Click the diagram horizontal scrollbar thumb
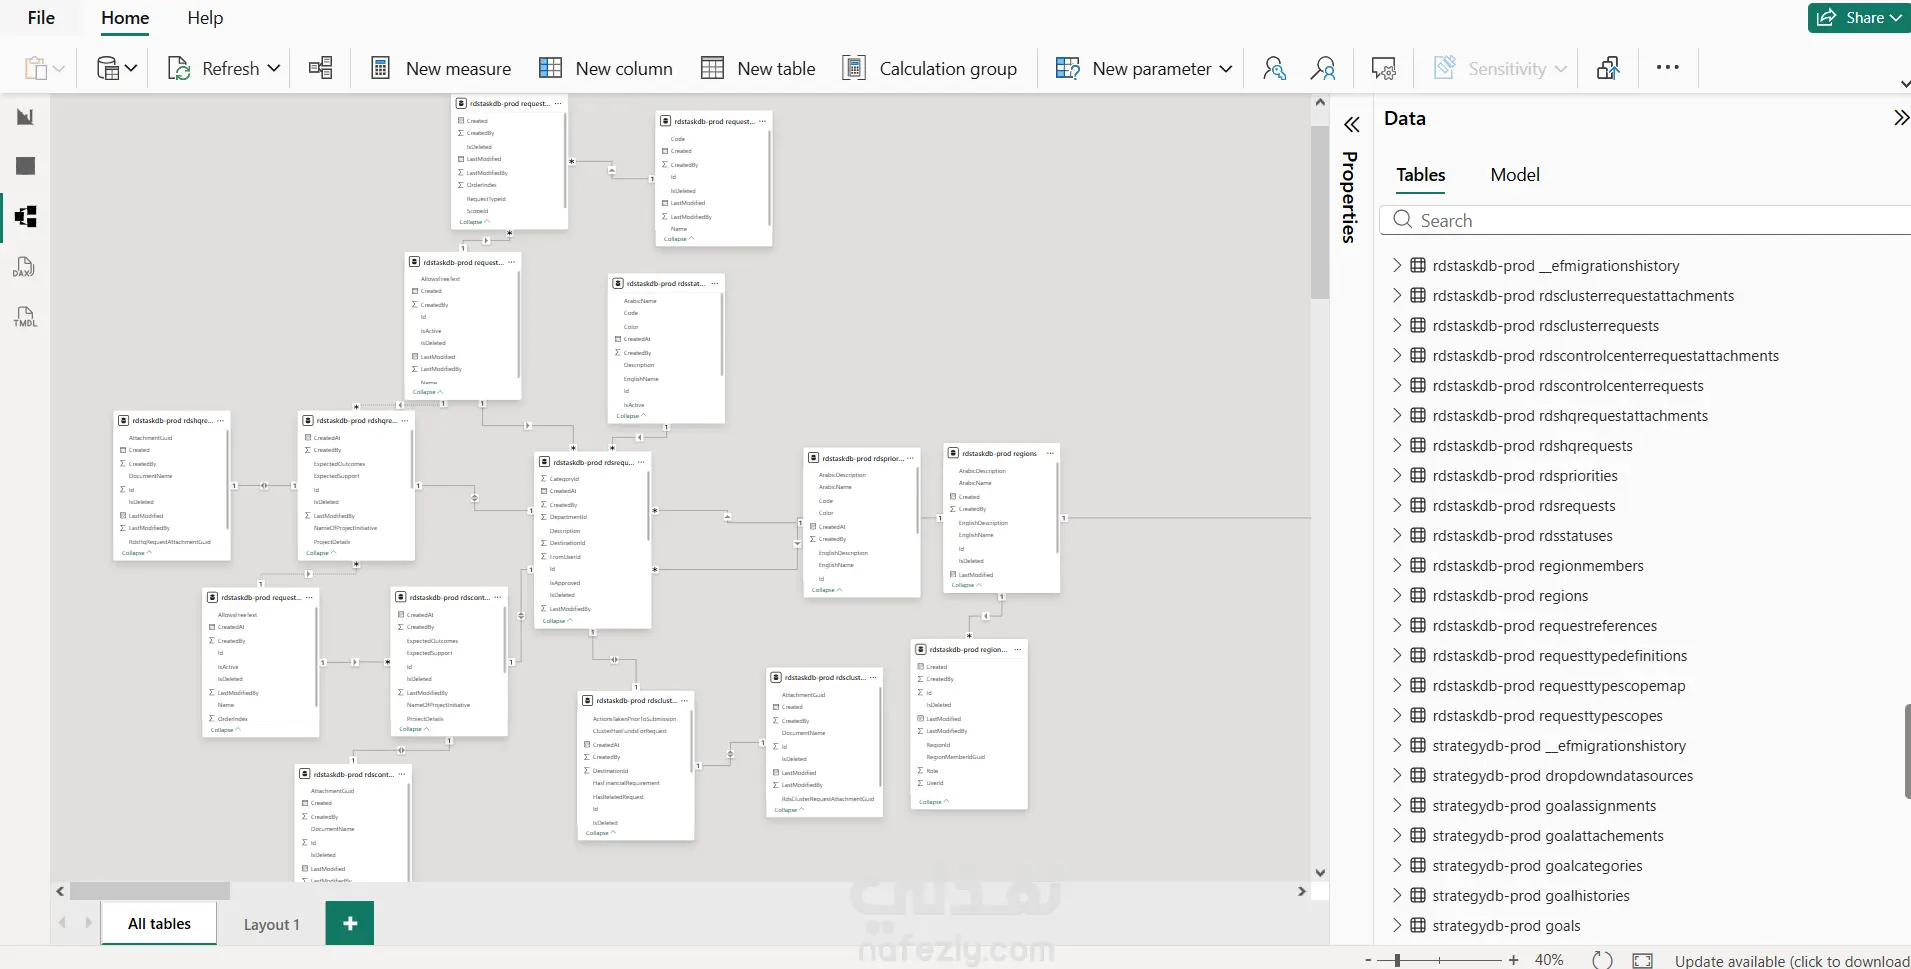This screenshot has width=1911, height=969. pos(149,890)
